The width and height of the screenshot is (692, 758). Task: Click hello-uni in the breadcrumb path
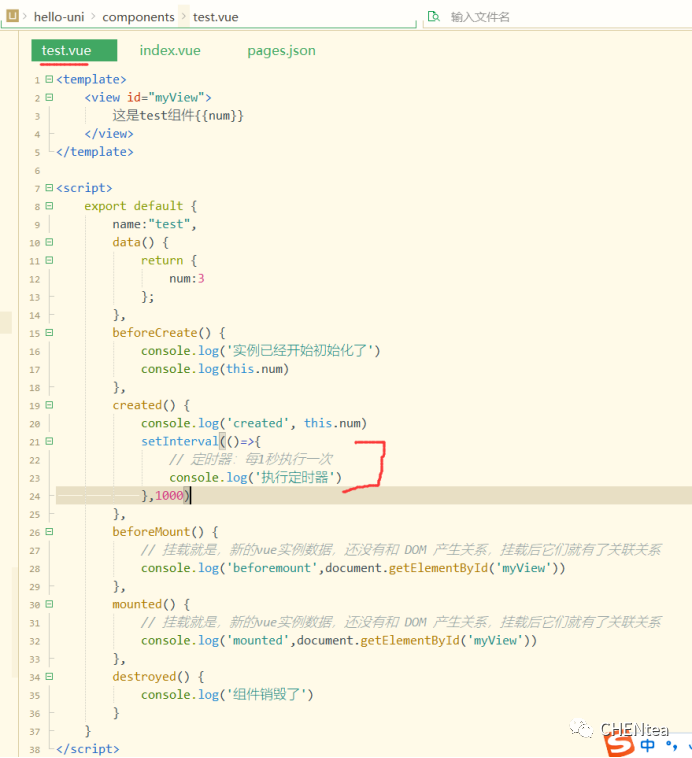tap(60, 17)
